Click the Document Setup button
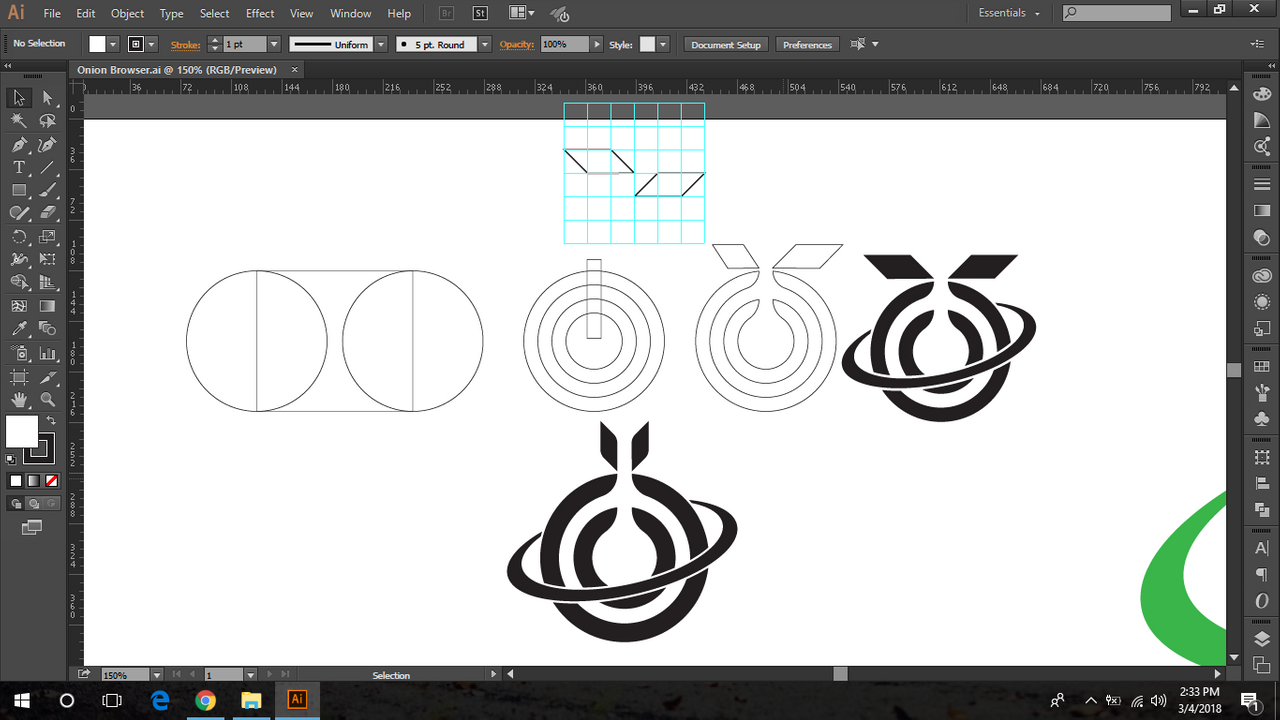The image size is (1280, 720). pyautogui.click(x=727, y=44)
